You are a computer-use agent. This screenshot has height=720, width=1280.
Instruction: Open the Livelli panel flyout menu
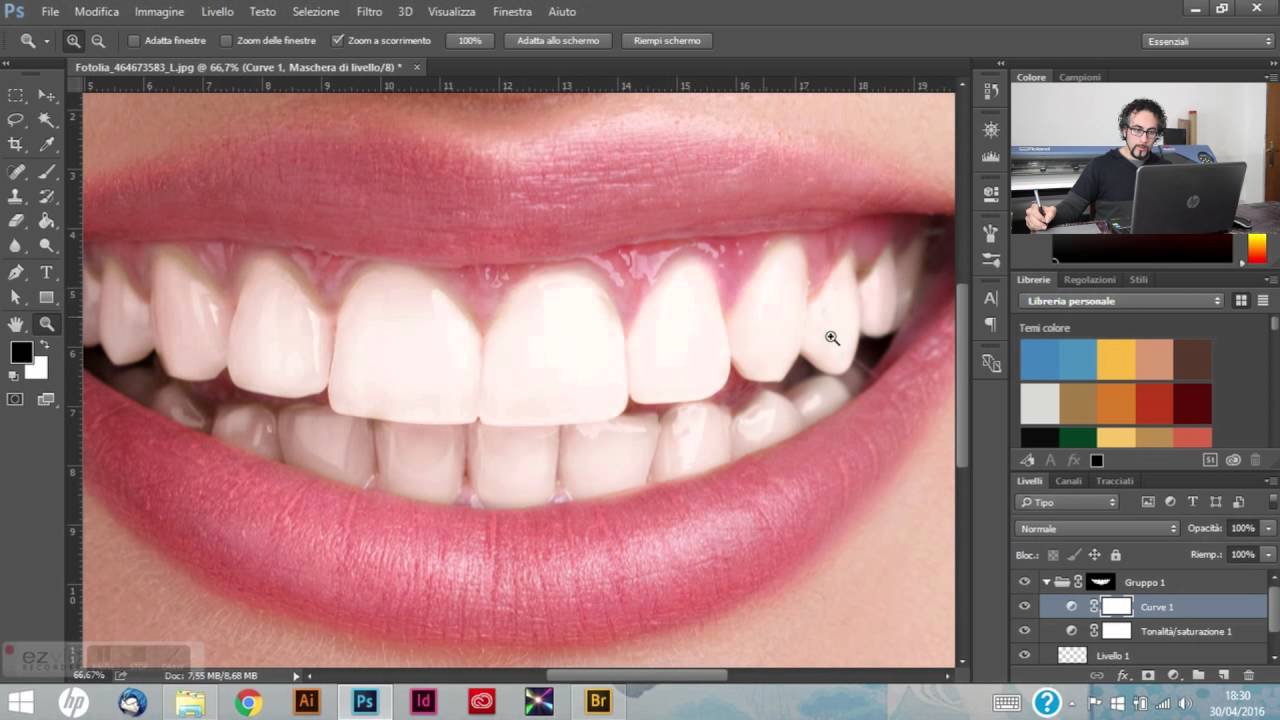(x=1269, y=481)
